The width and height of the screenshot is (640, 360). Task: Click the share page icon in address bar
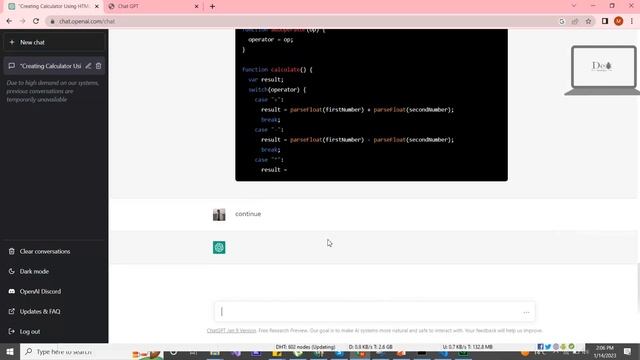click(575, 21)
